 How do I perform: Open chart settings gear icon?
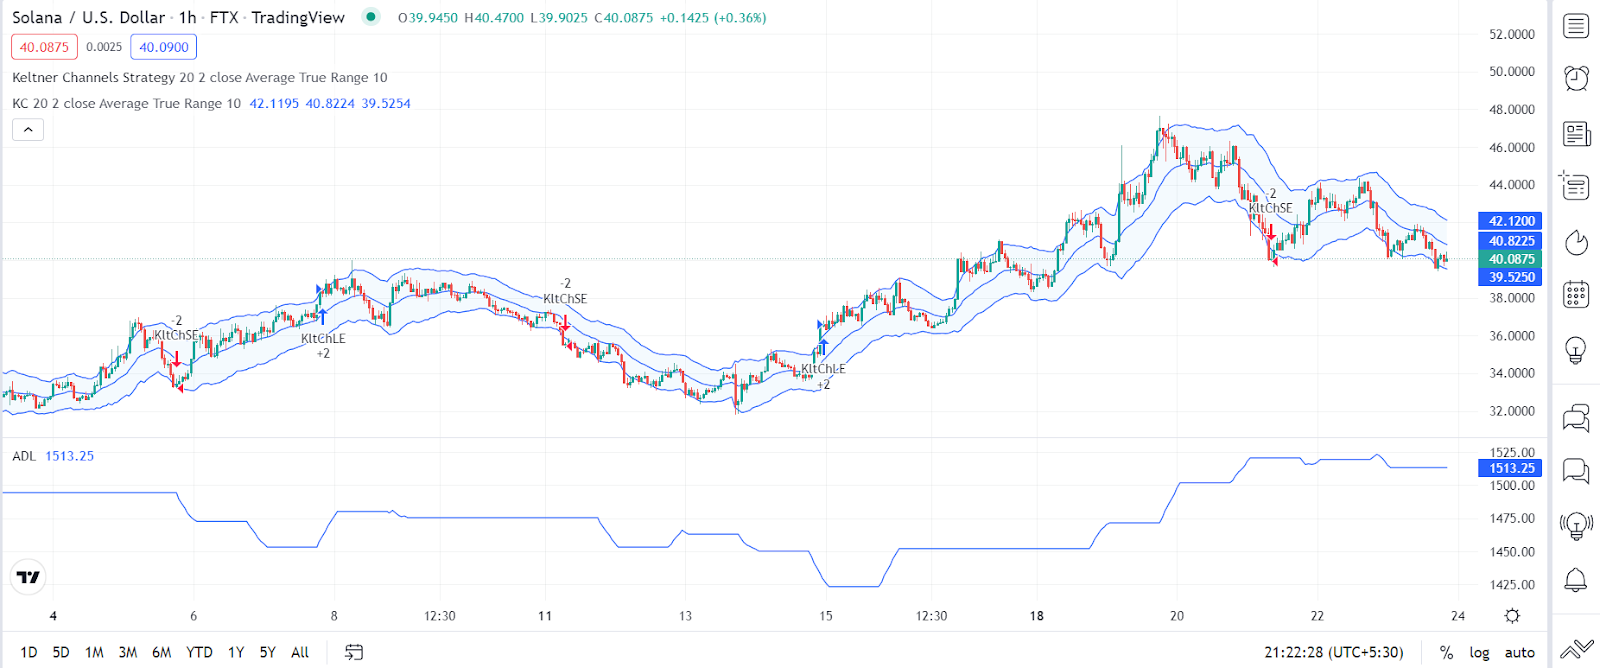1512,616
